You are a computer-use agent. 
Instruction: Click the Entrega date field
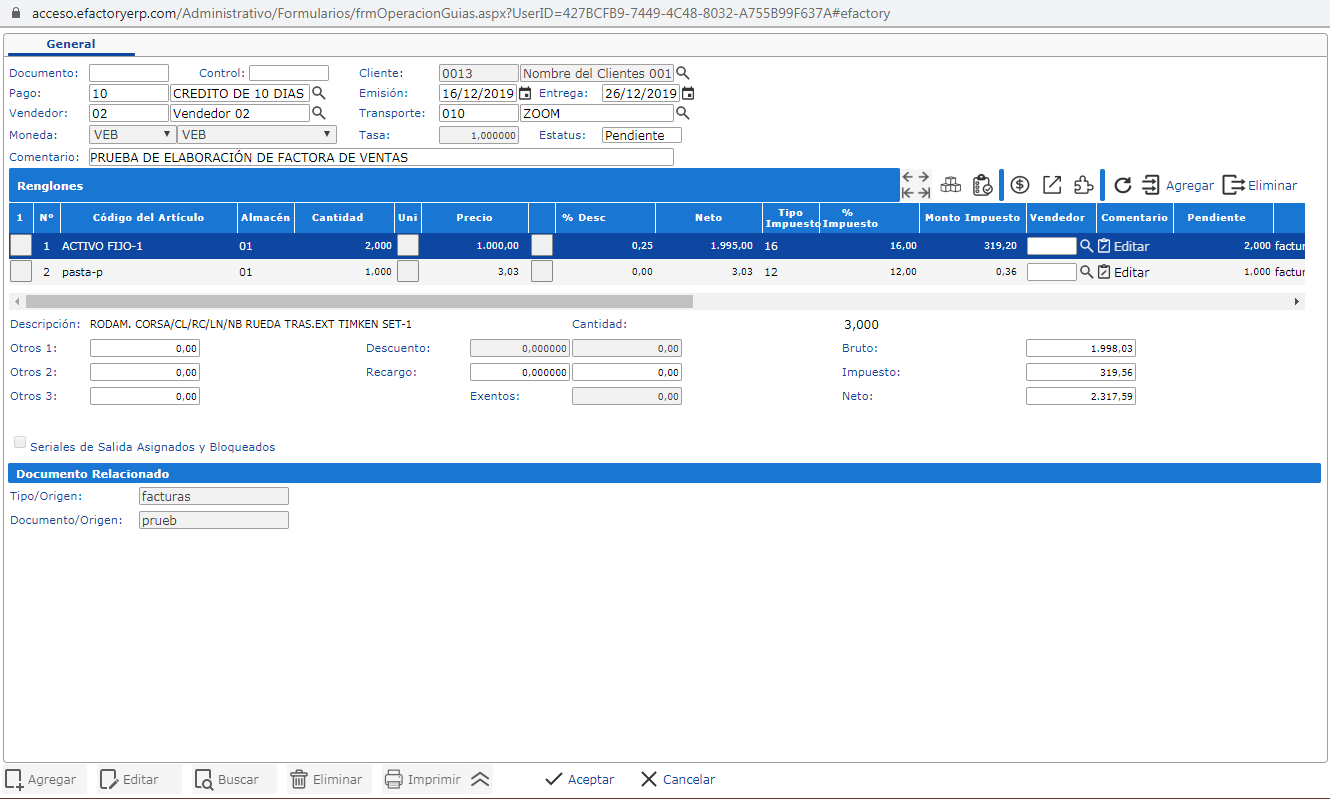click(x=641, y=93)
